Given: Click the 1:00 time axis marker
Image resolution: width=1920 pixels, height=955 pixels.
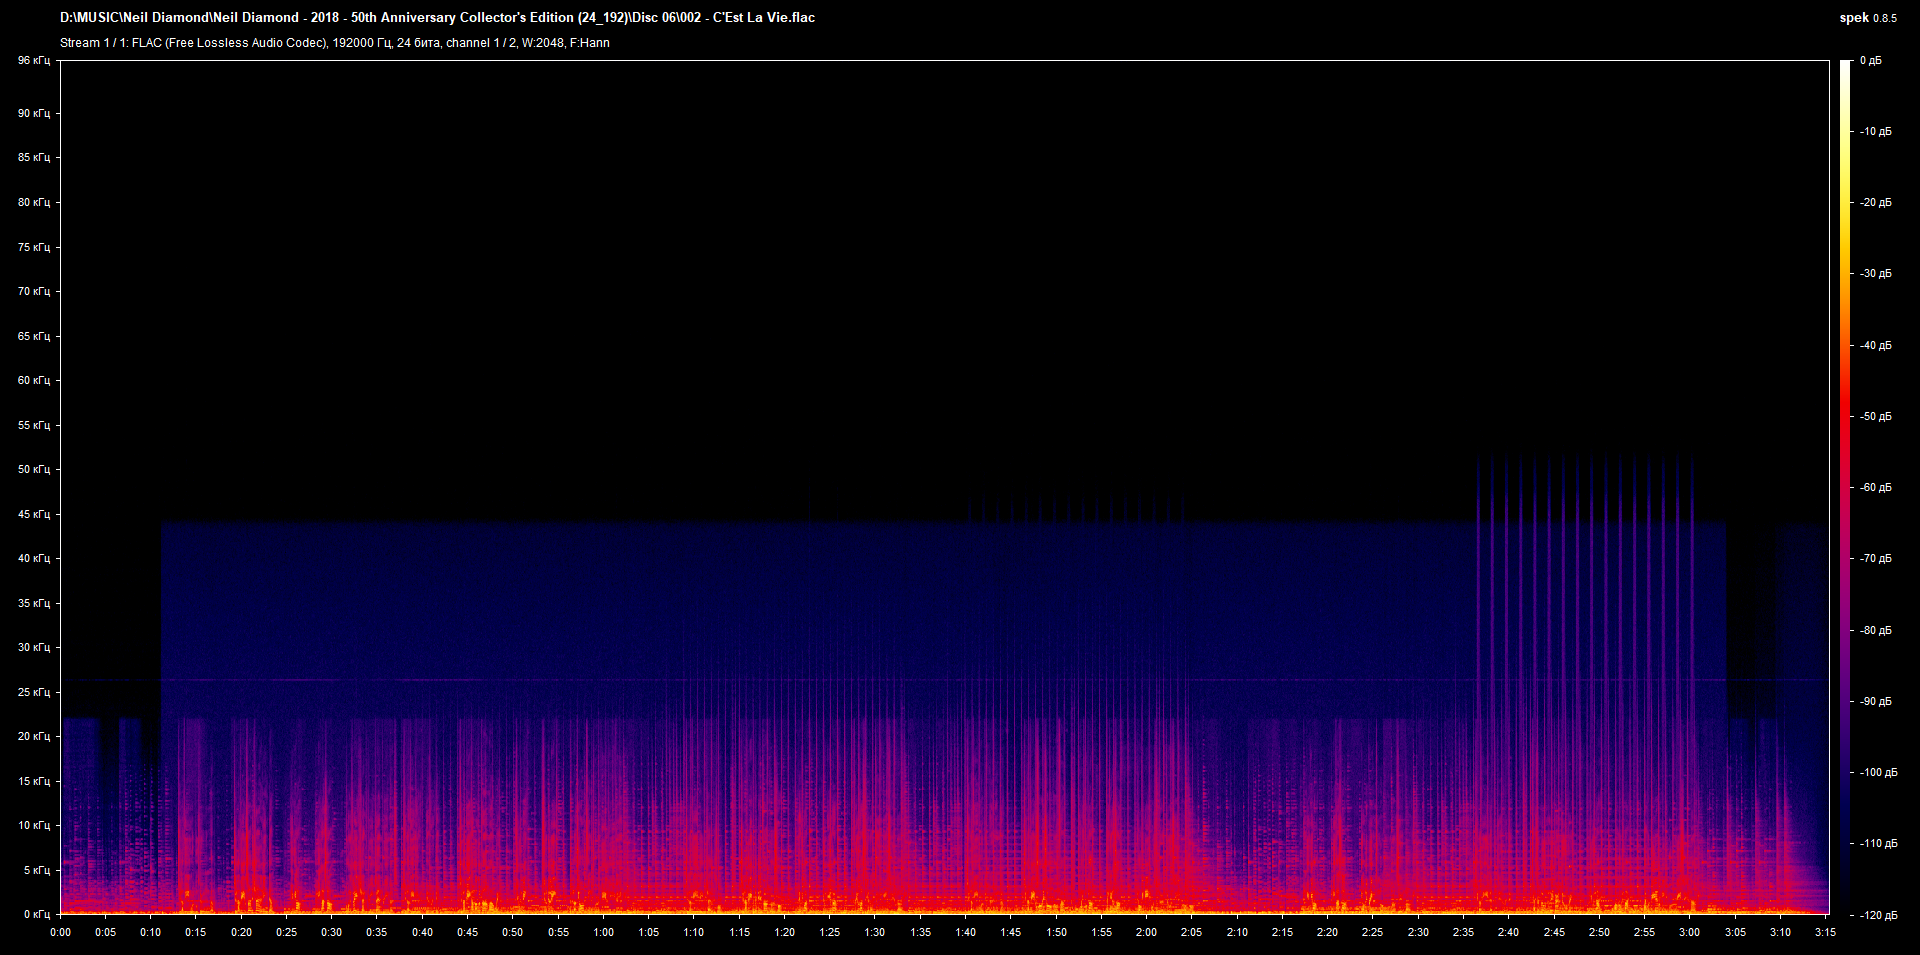Looking at the screenshot, I should tap(603, 932).
